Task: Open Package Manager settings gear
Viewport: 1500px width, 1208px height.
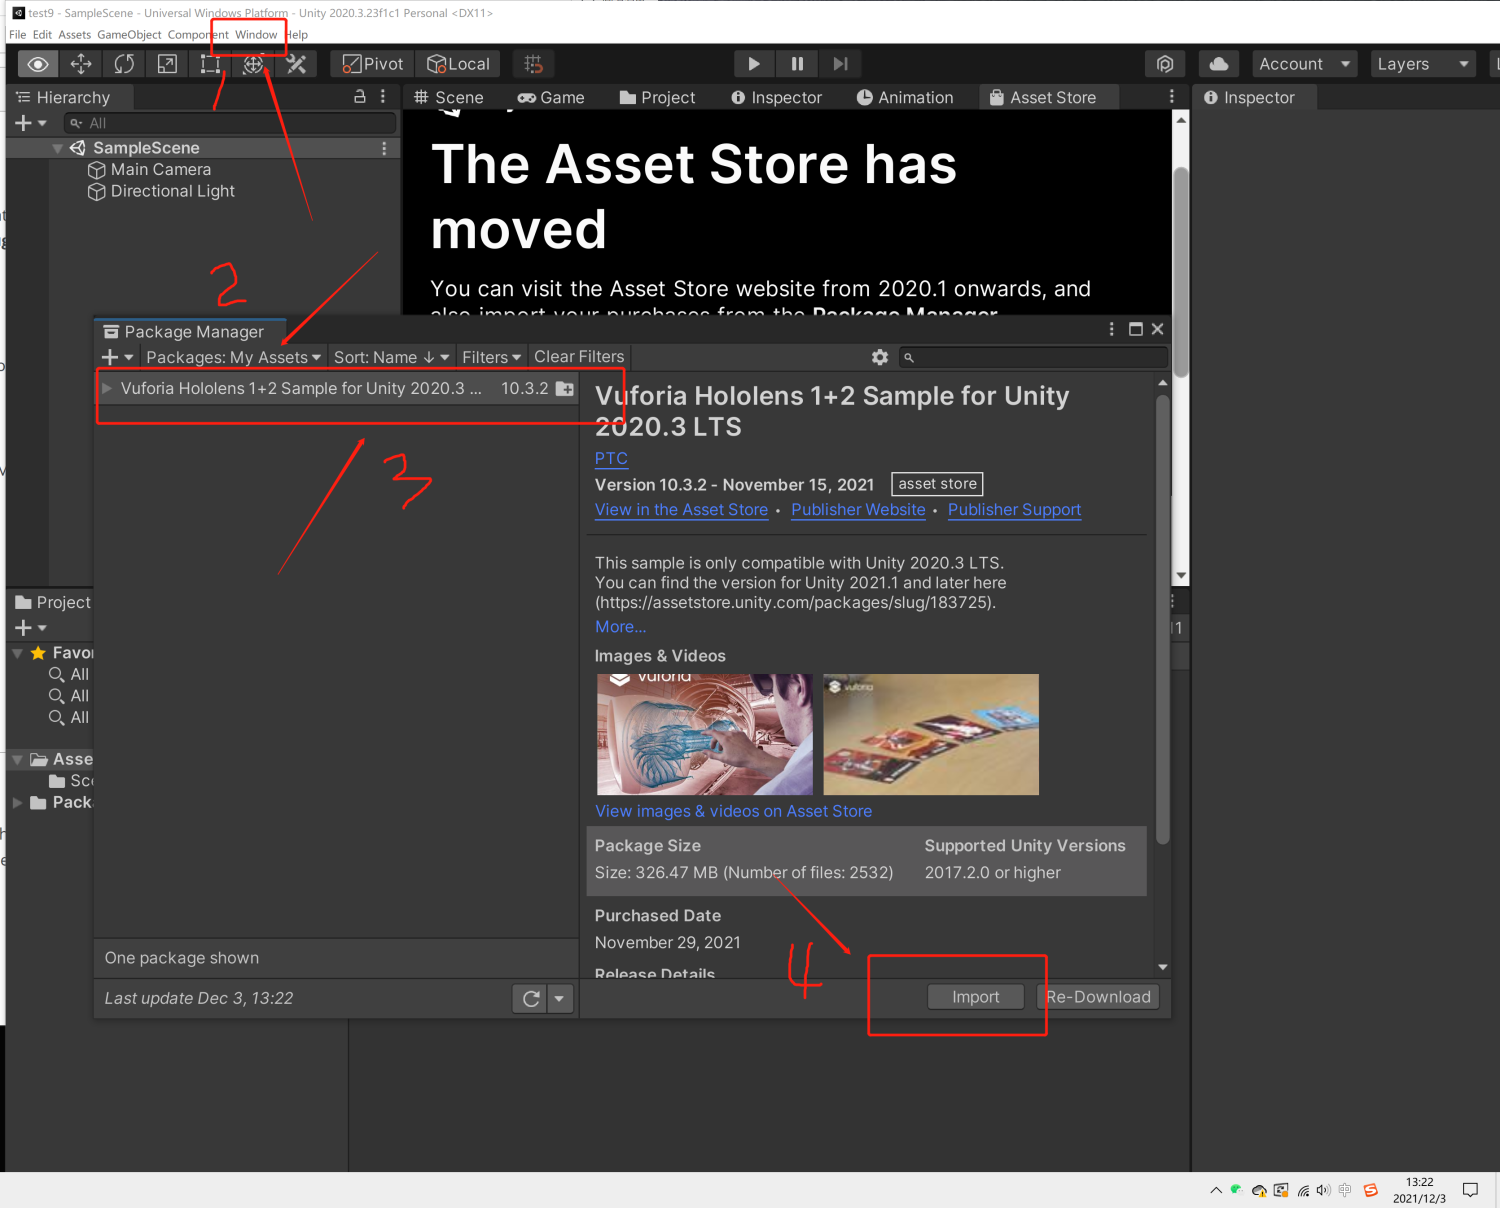Action: tap(880, 357)
